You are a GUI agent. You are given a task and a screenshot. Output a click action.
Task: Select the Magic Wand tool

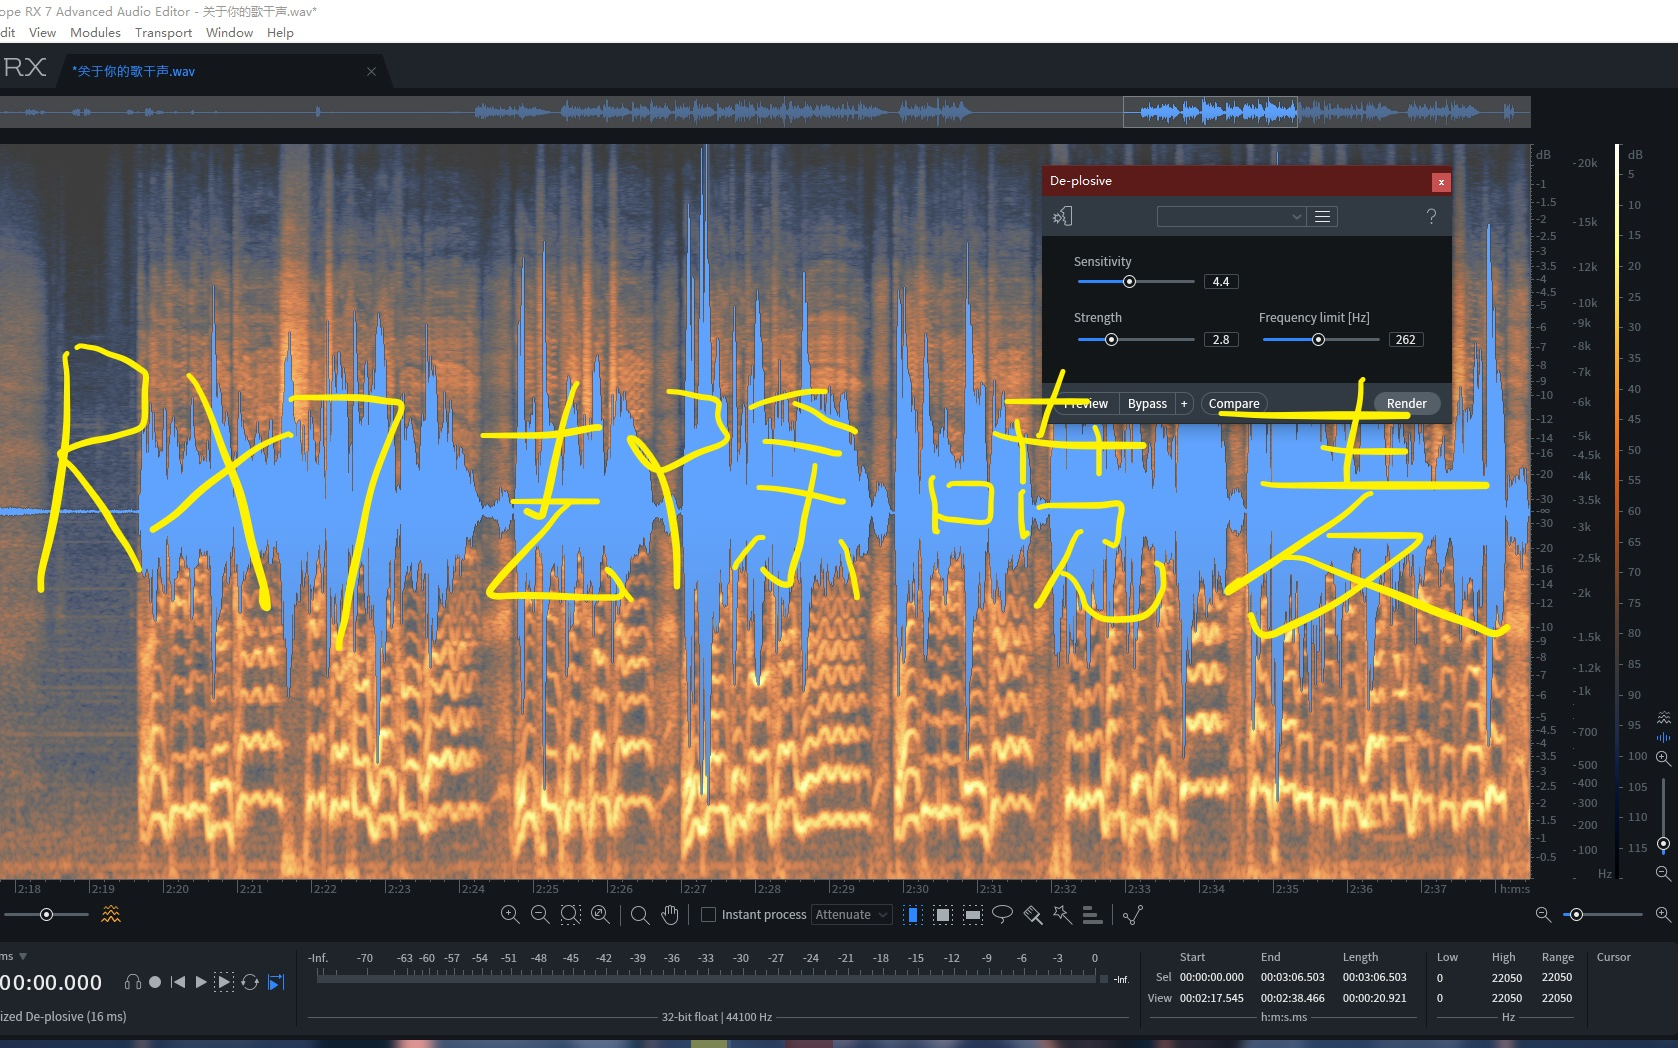1062,914
